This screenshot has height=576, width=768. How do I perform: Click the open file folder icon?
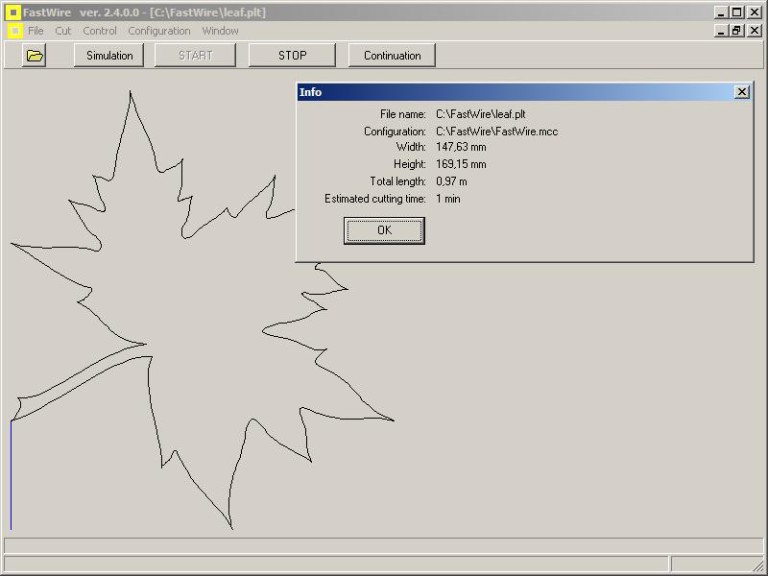35,56
